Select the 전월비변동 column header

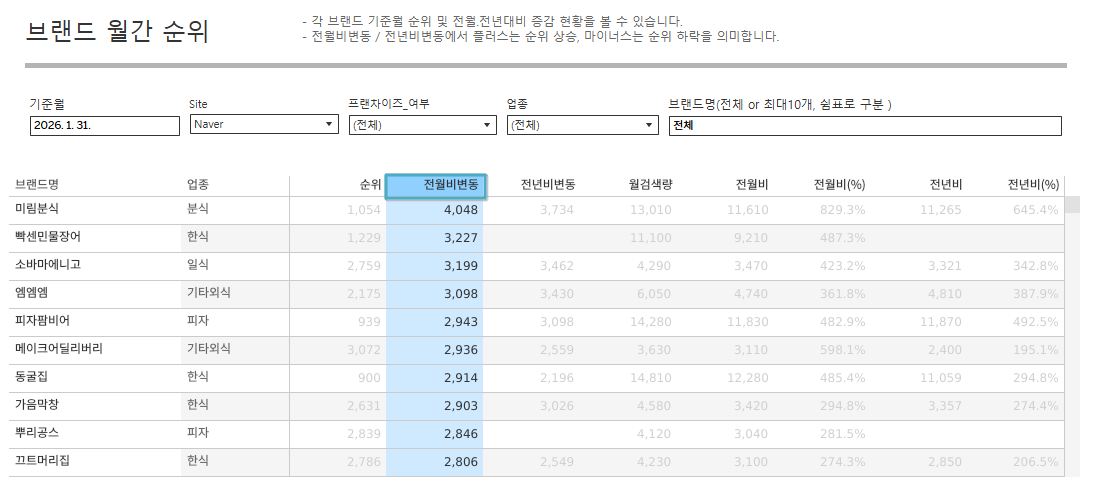click(x=436, y=185)
